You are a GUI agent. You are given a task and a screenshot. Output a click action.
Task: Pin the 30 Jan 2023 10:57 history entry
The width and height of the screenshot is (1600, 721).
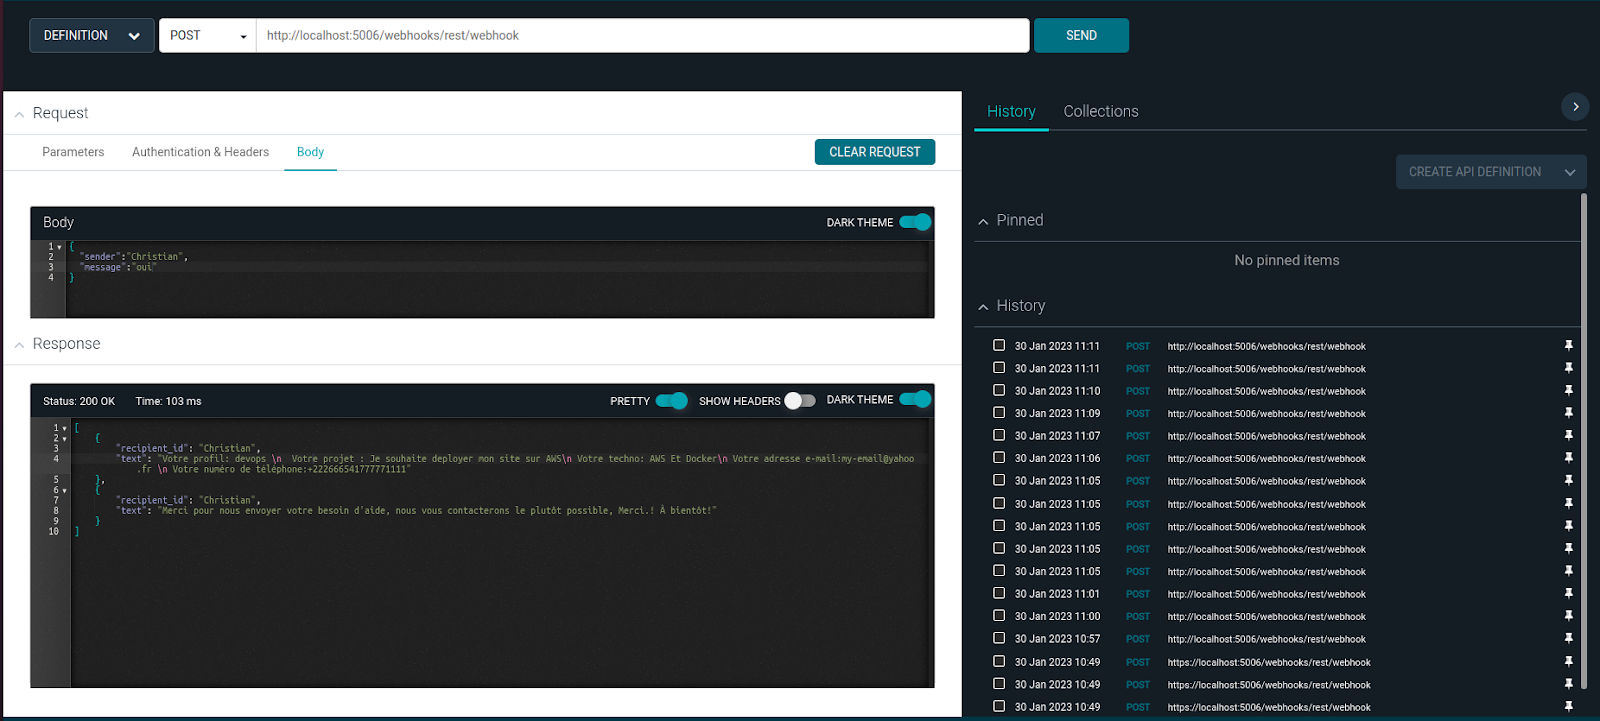1568,639
